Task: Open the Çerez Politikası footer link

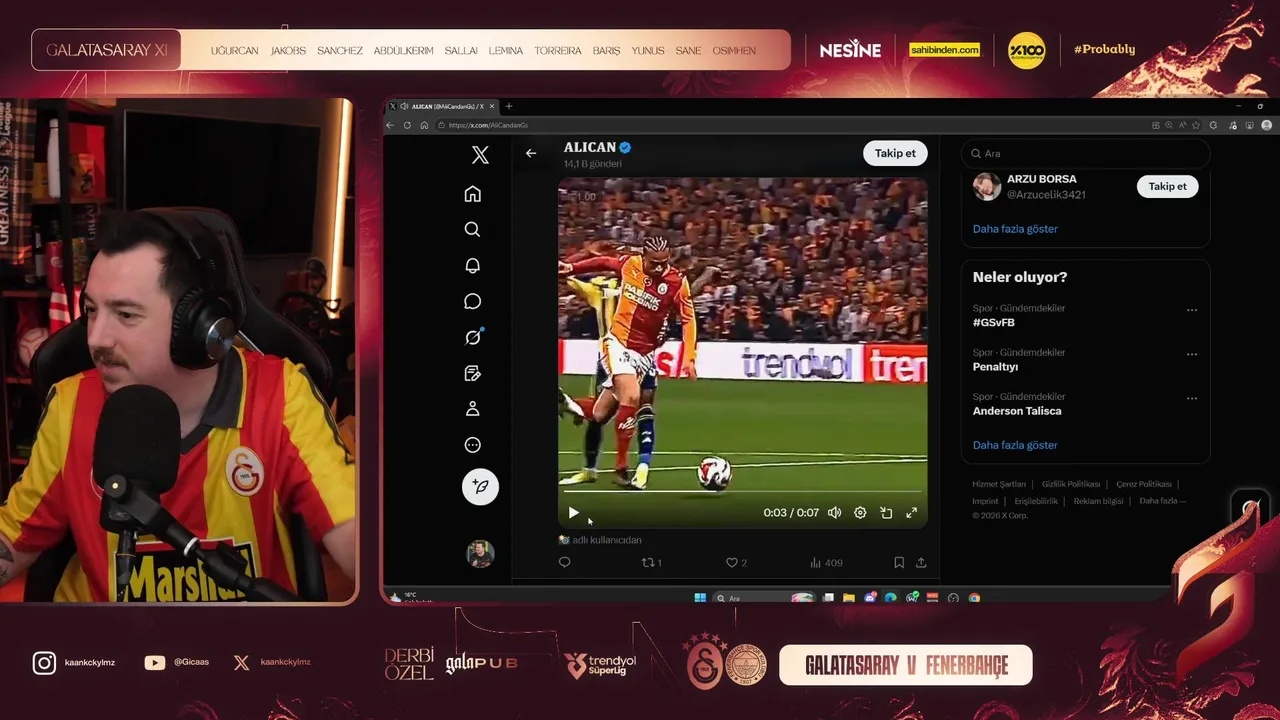Action: coord(1144,484)
